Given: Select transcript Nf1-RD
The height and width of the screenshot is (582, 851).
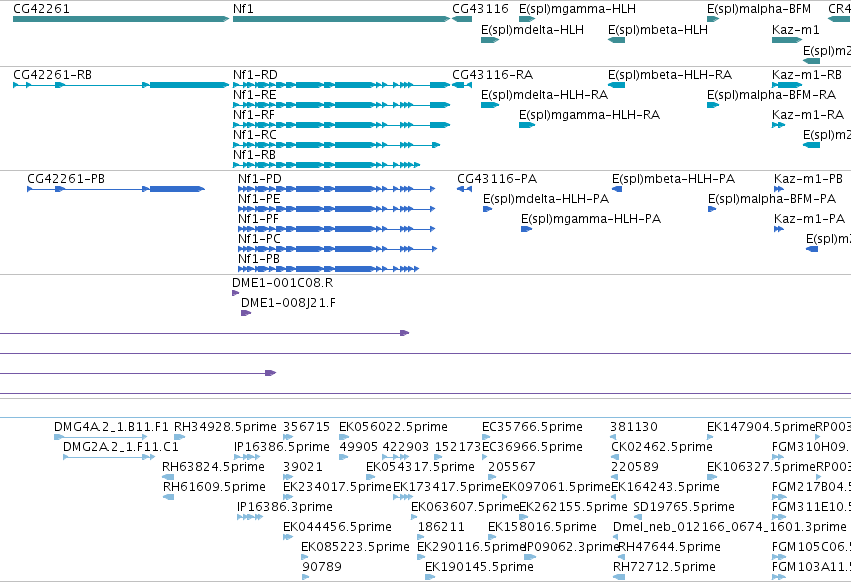Looking at the screenshot, I should (341, 85).
